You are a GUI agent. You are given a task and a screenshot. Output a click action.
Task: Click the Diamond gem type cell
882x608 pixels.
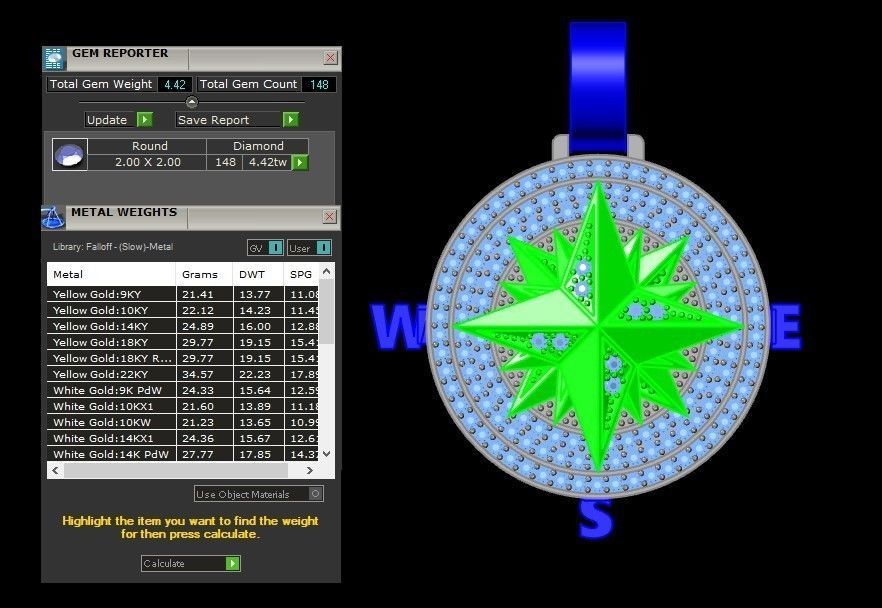coord(258,146)
